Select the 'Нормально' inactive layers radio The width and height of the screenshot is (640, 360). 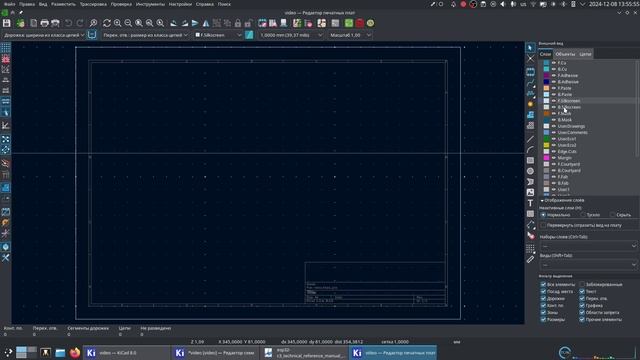[543, 215]
